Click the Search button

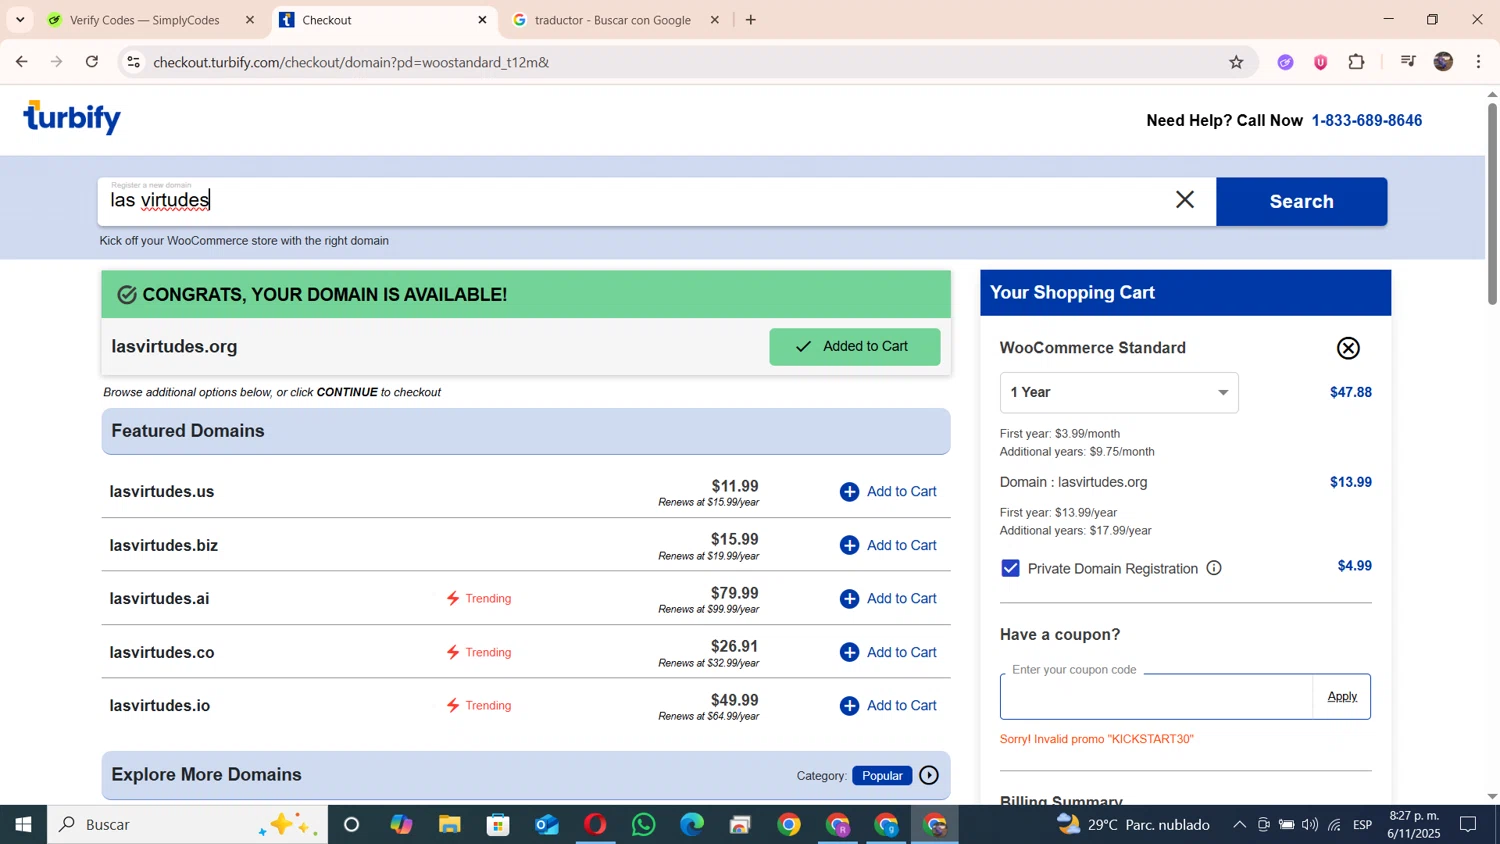coord(1301,201)
